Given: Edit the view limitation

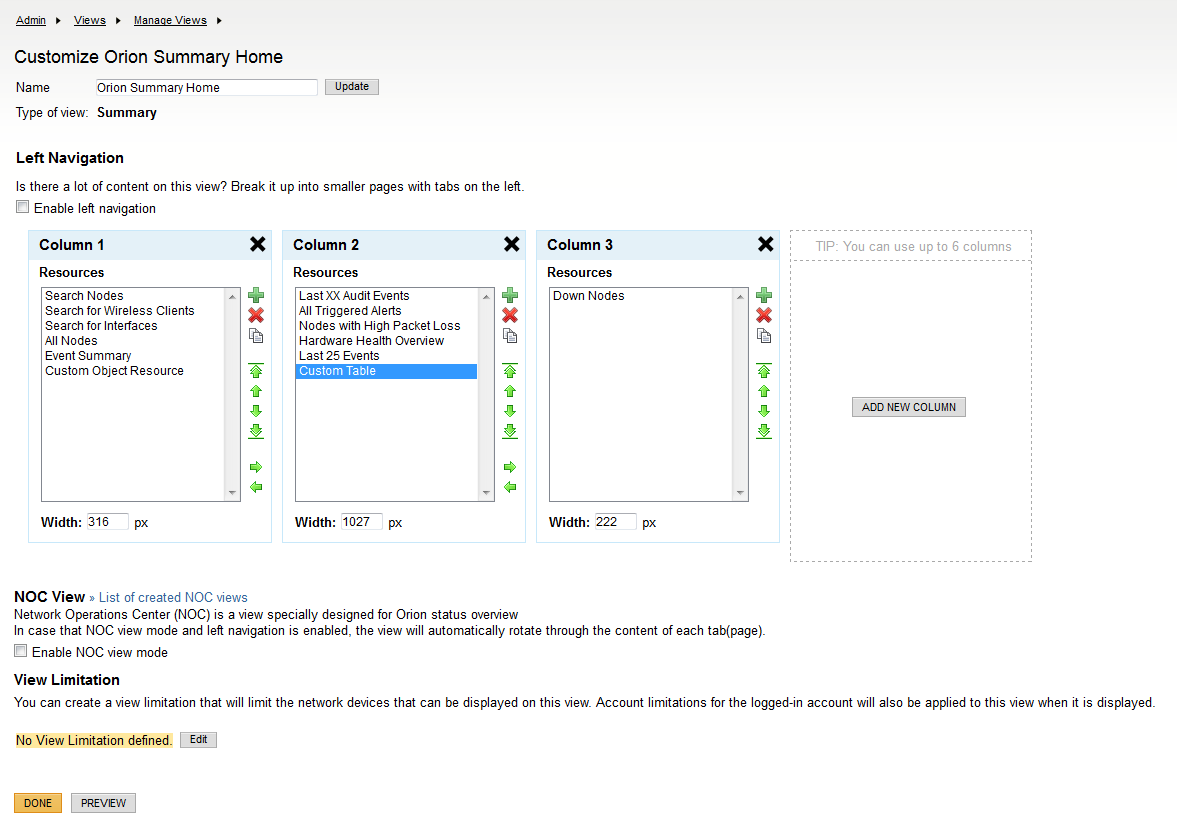Looking at the screenshot, I should [x=198, y=740].
